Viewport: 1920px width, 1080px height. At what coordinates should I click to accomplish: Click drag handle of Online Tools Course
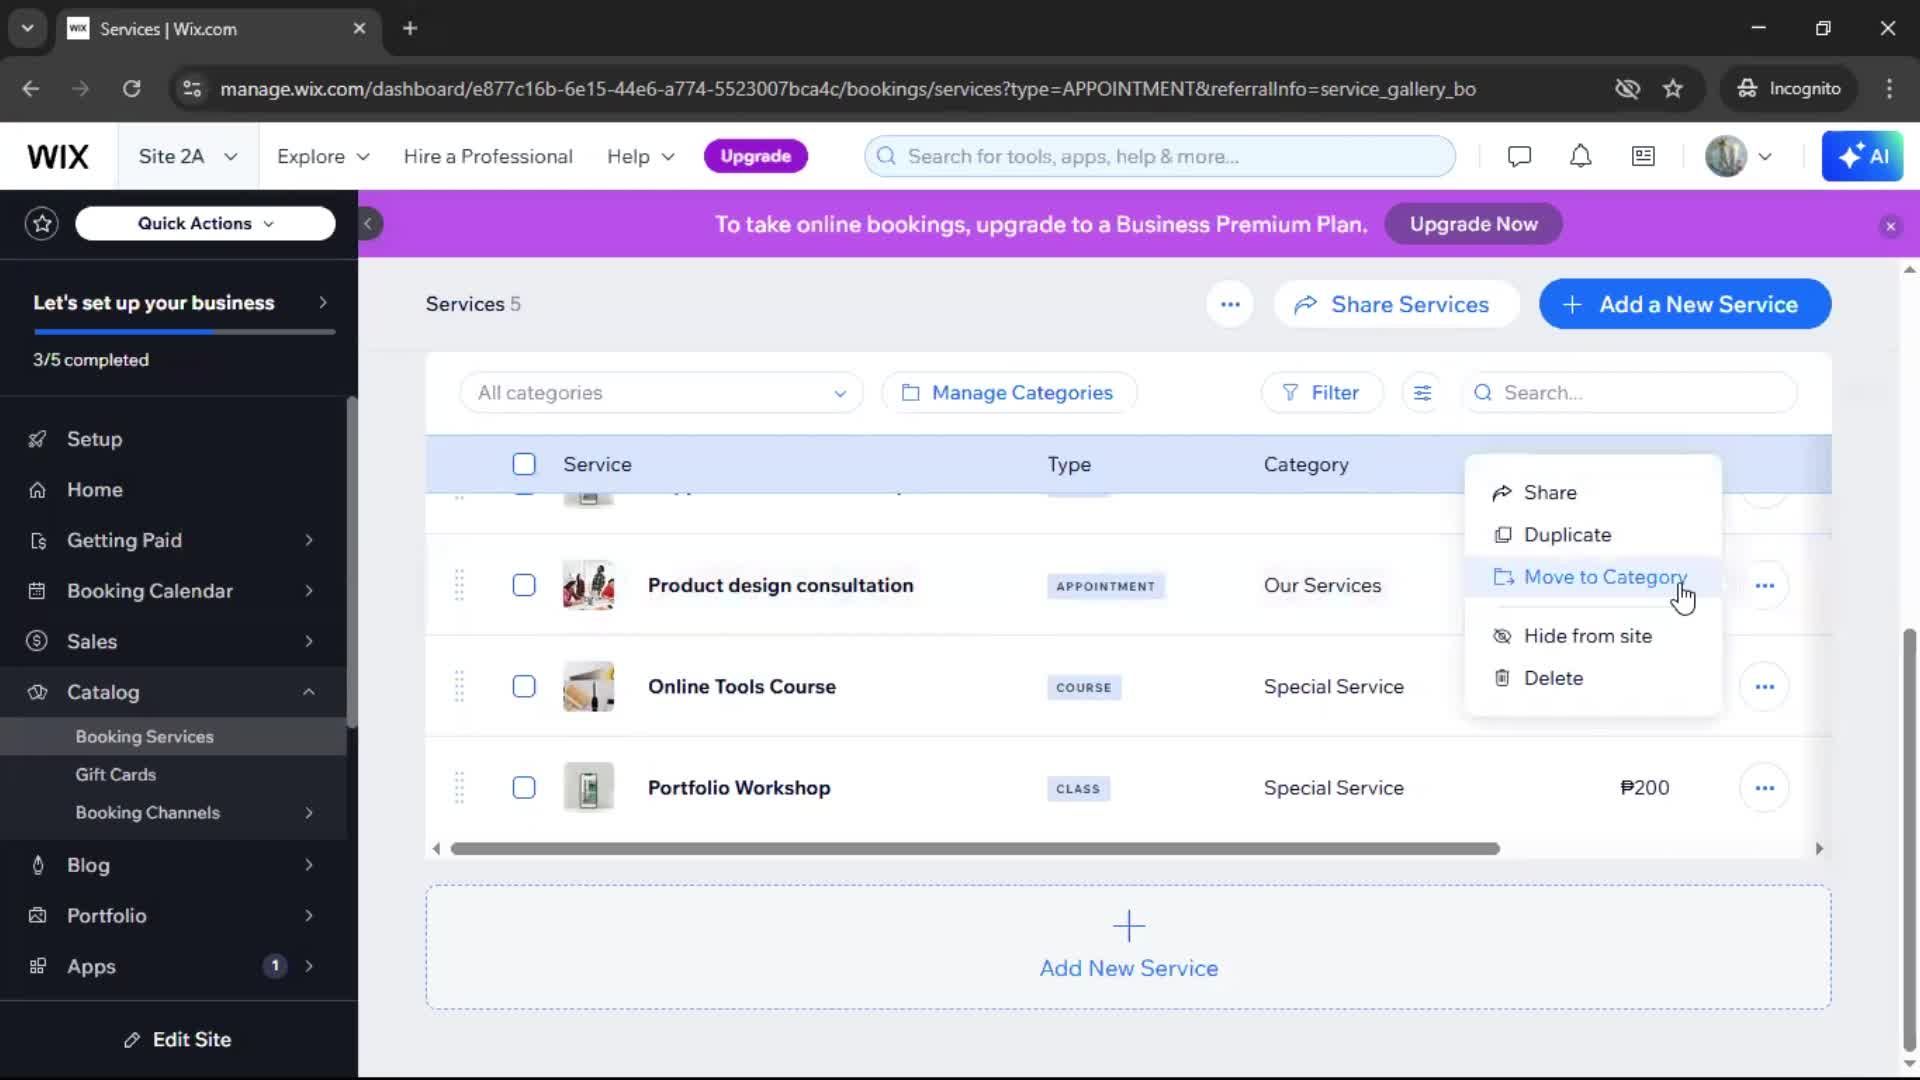459,686
